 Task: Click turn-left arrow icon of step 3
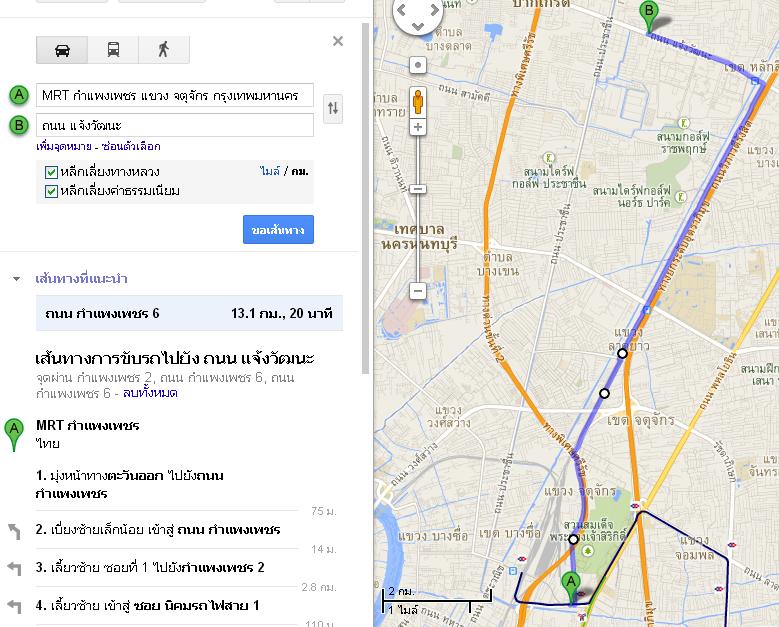(14, 568)
